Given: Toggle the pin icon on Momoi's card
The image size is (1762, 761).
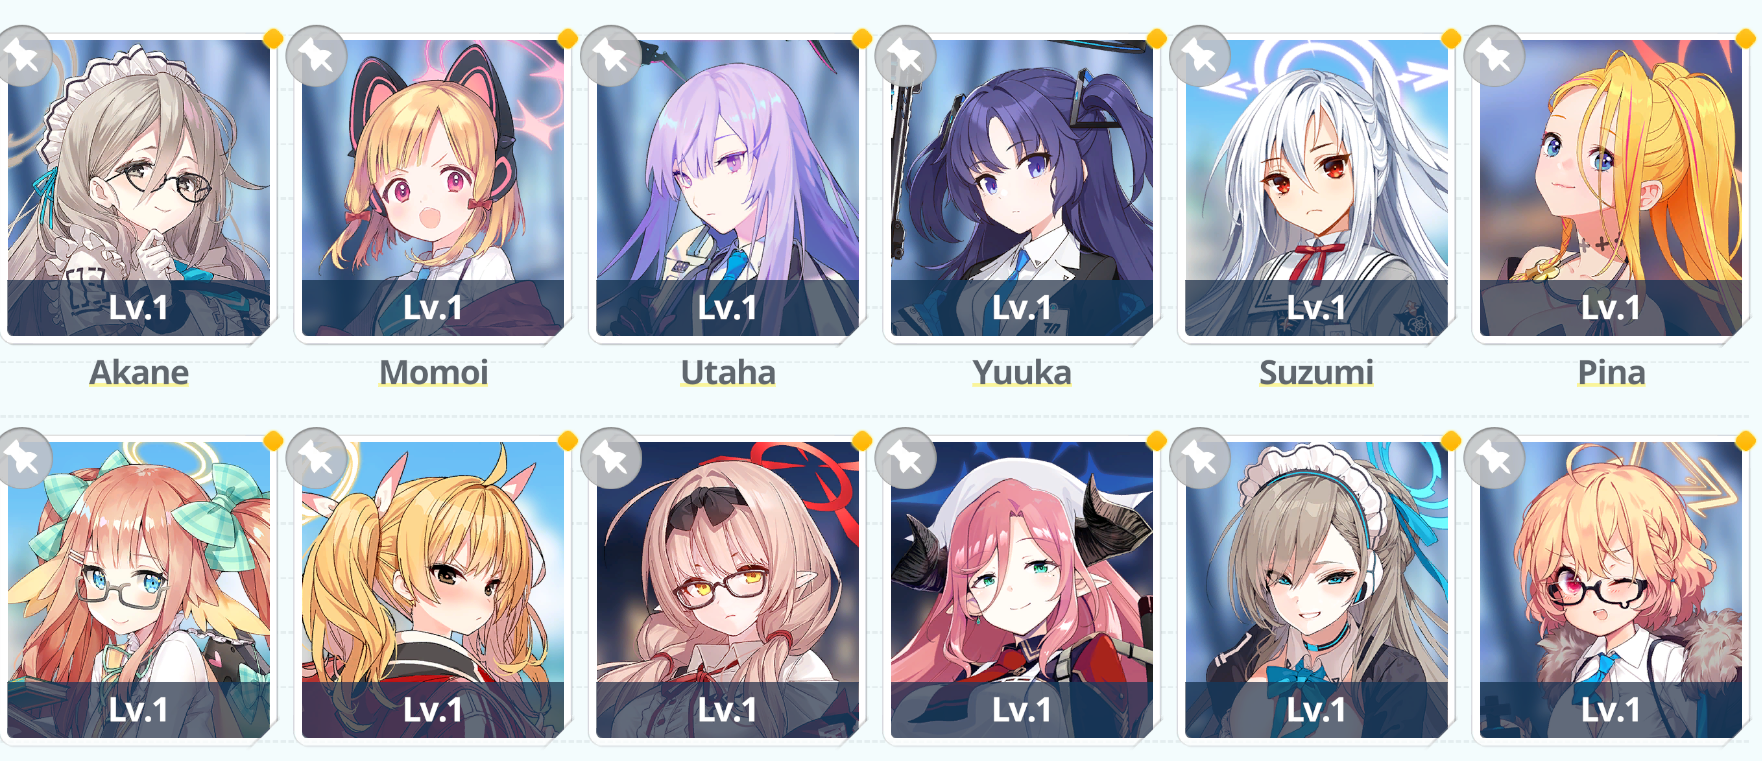Looking at the screenshot, I should (x=316, y=56).
